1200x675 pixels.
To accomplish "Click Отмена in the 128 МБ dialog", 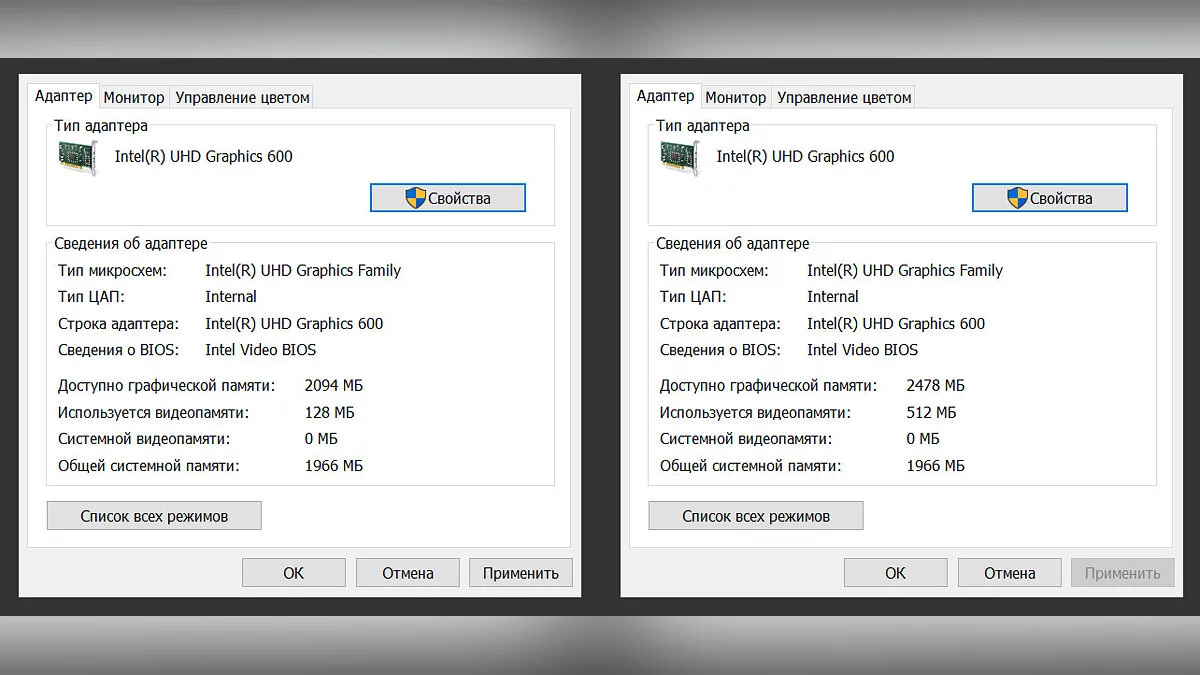I will [408, 573].
